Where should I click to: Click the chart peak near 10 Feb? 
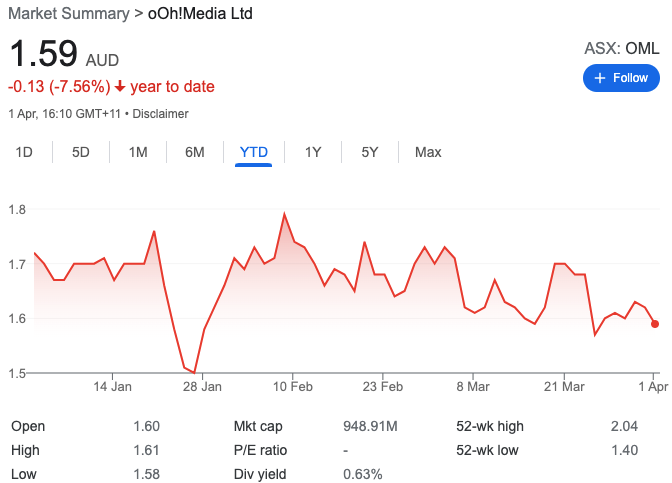285,213
